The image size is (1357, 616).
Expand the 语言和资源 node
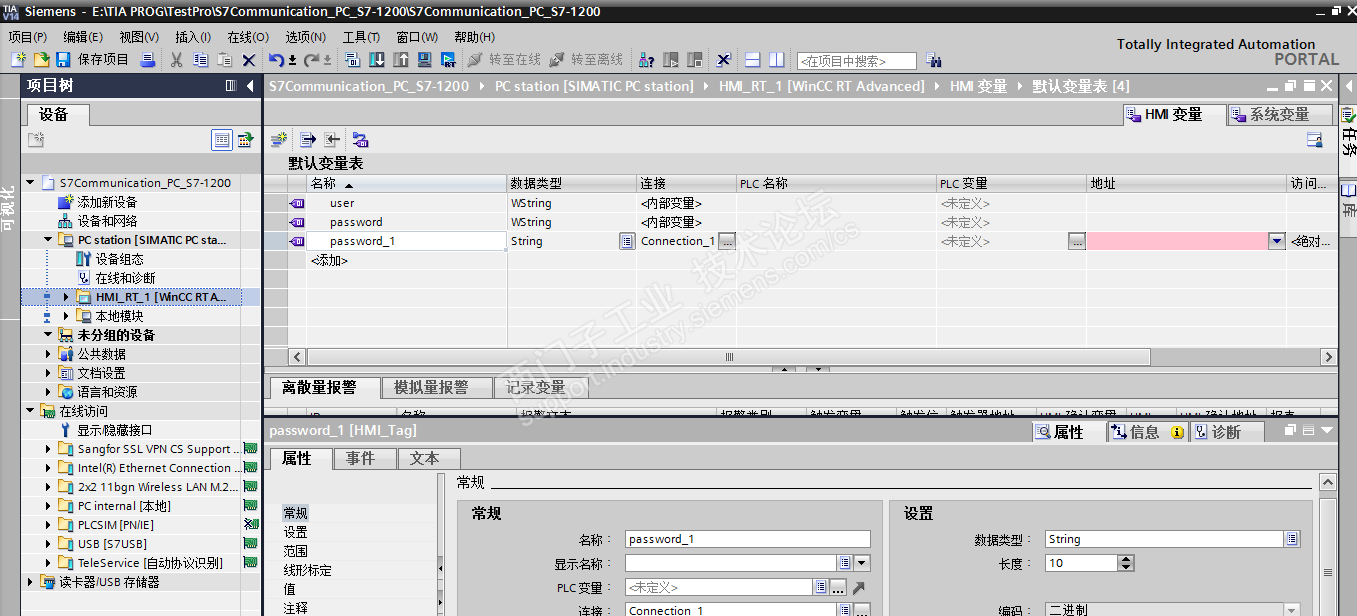click(48, 392)
